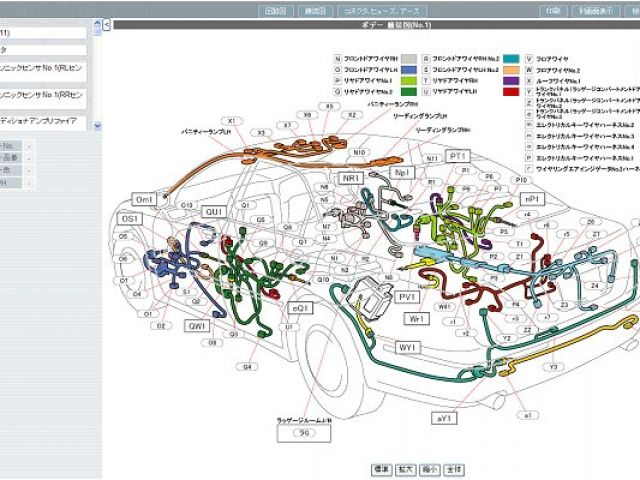The height and width of the screenshot is (480, 640).
Task: Expand the dropdown below コンディショナアンプリファイア
Action: pyautogui.click(x=96, y=126)
